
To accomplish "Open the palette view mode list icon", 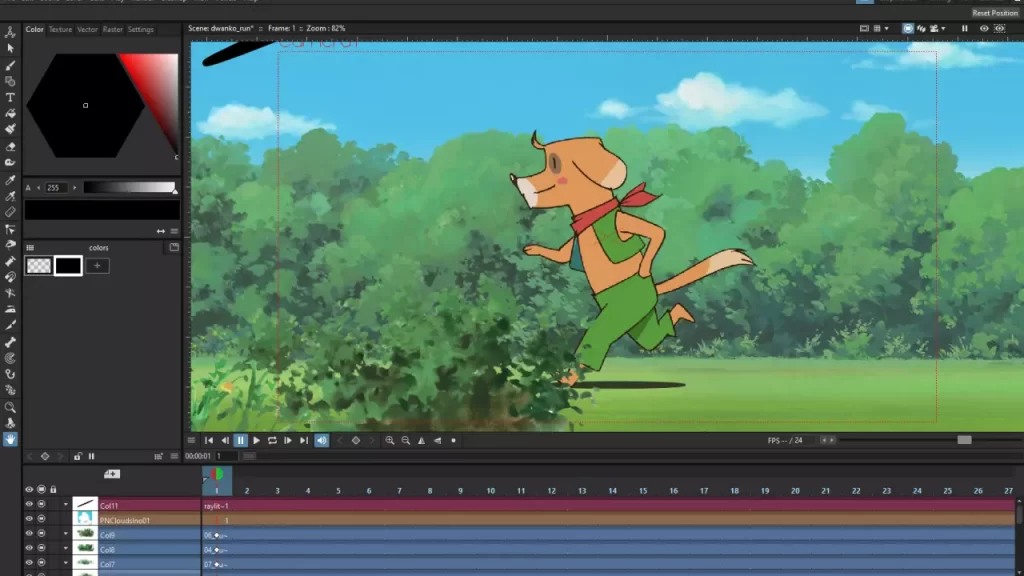I will point(30,248).
